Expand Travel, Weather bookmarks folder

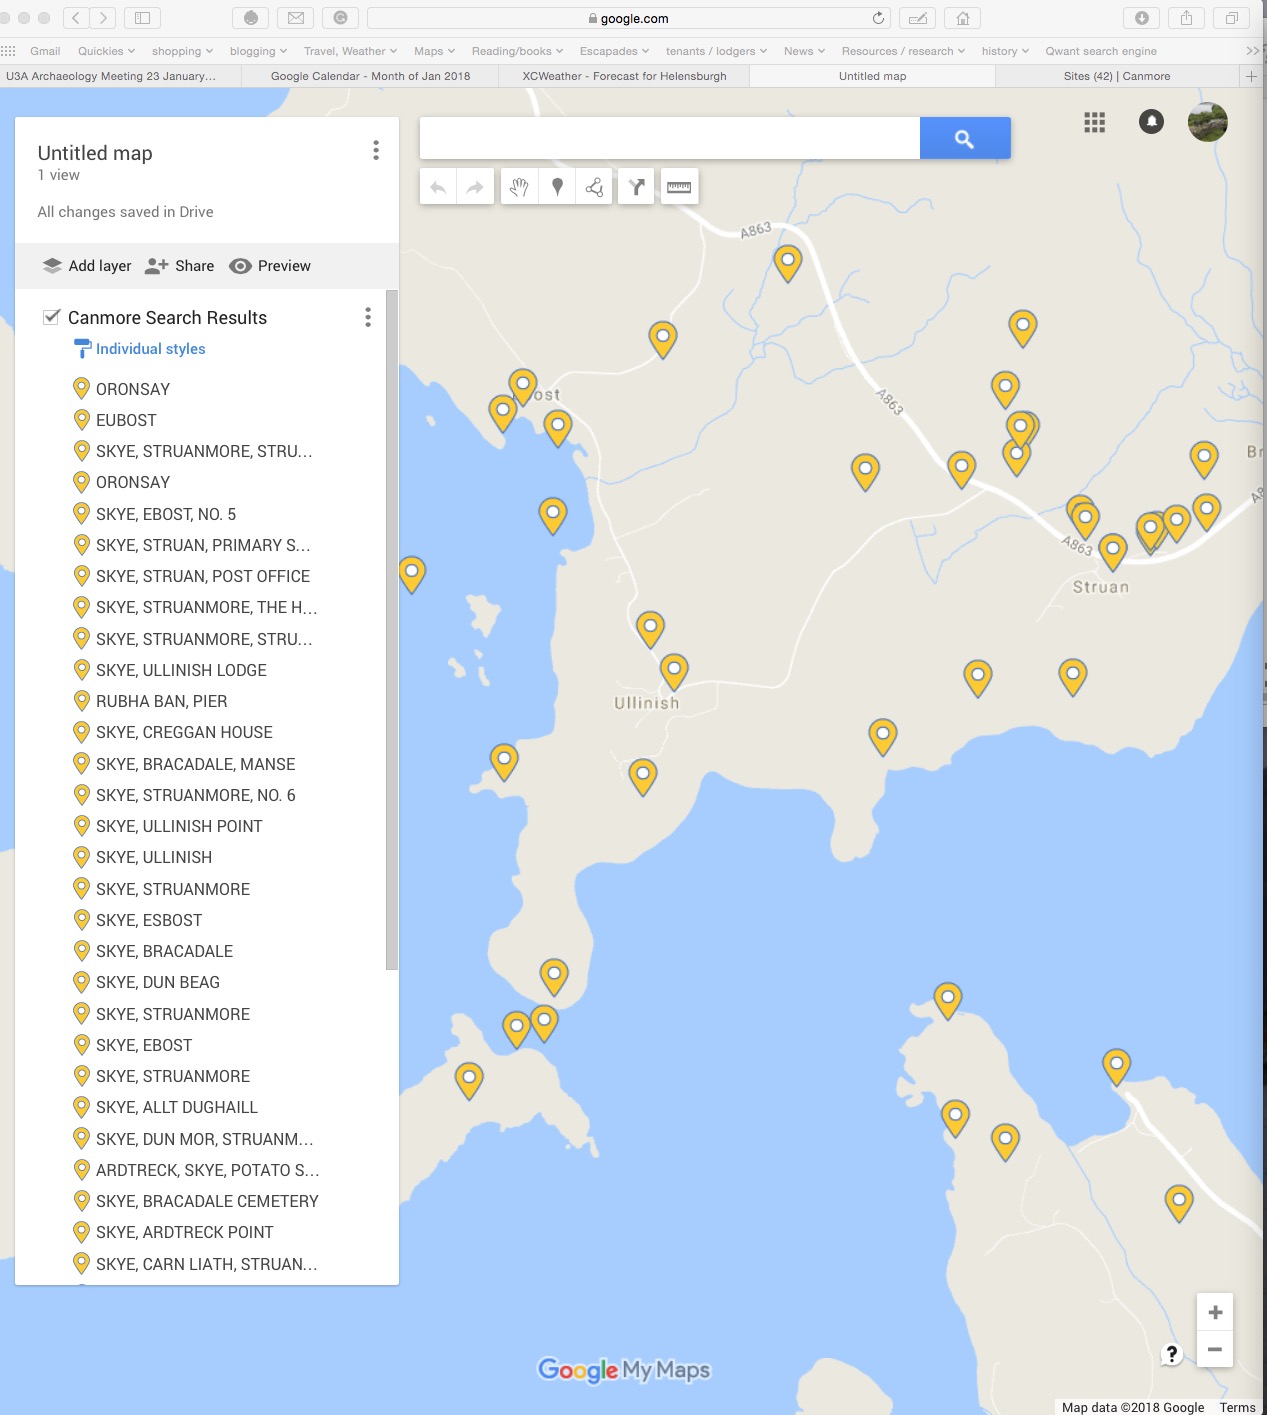350,51
